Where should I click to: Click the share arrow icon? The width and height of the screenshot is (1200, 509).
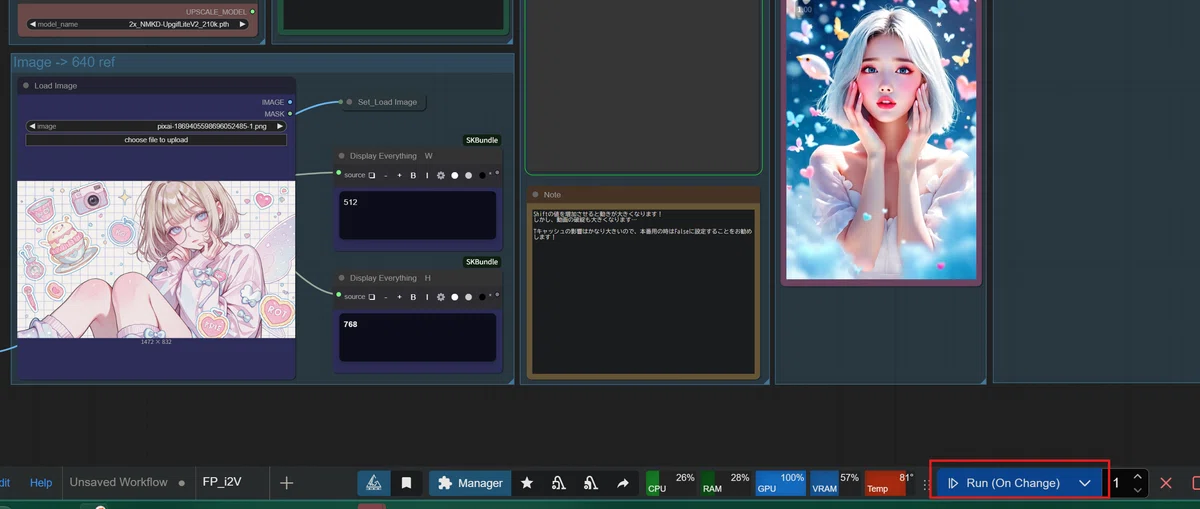tap(623, 483)
